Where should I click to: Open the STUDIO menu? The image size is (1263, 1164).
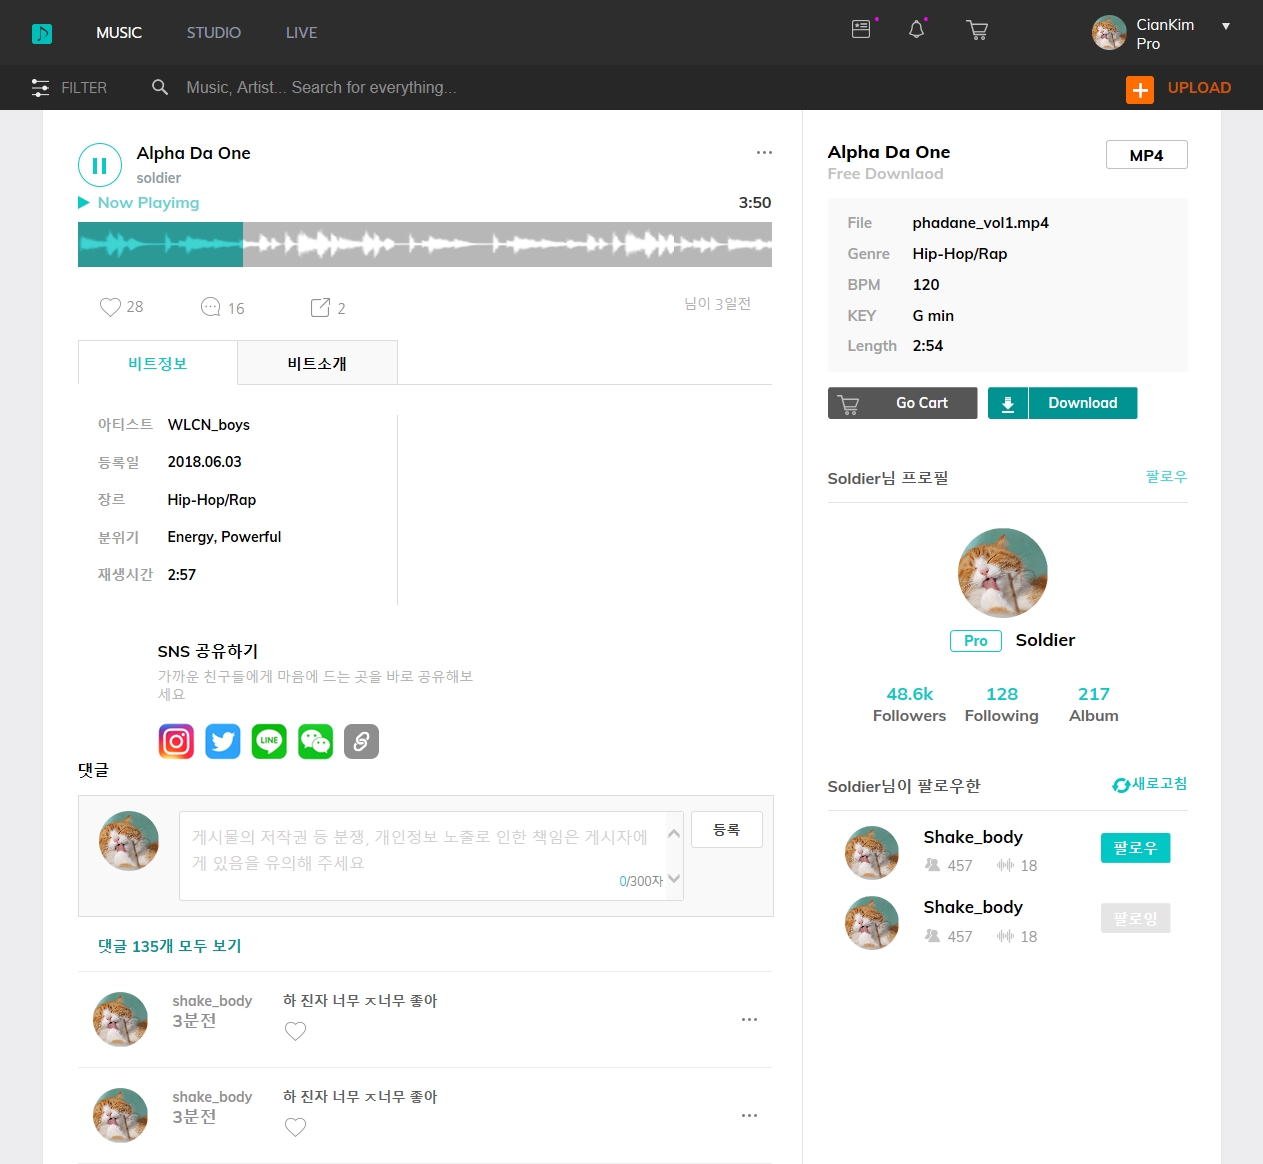(213, 33)
